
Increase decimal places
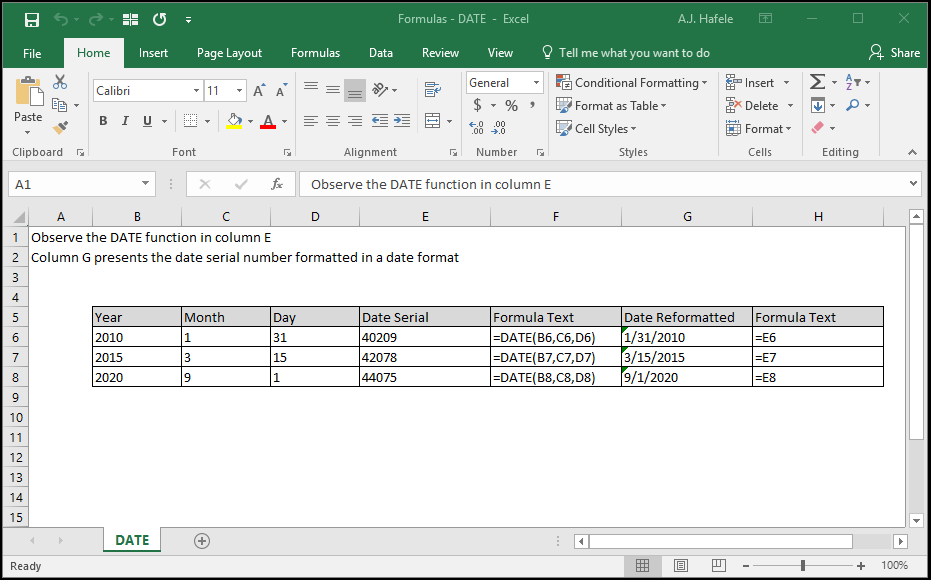coord(476,128)
